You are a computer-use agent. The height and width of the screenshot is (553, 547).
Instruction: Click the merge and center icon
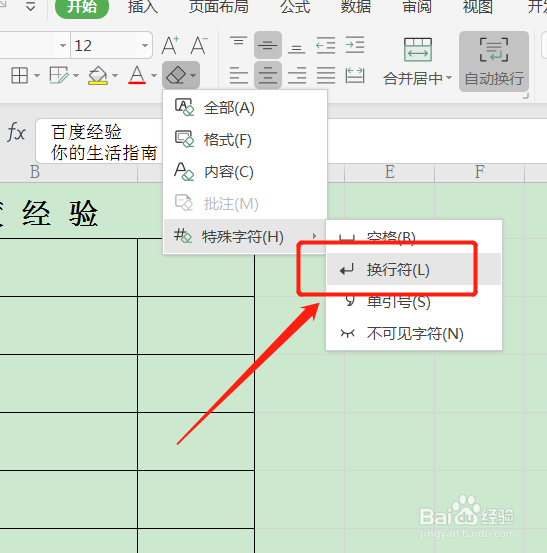(418, 49)
